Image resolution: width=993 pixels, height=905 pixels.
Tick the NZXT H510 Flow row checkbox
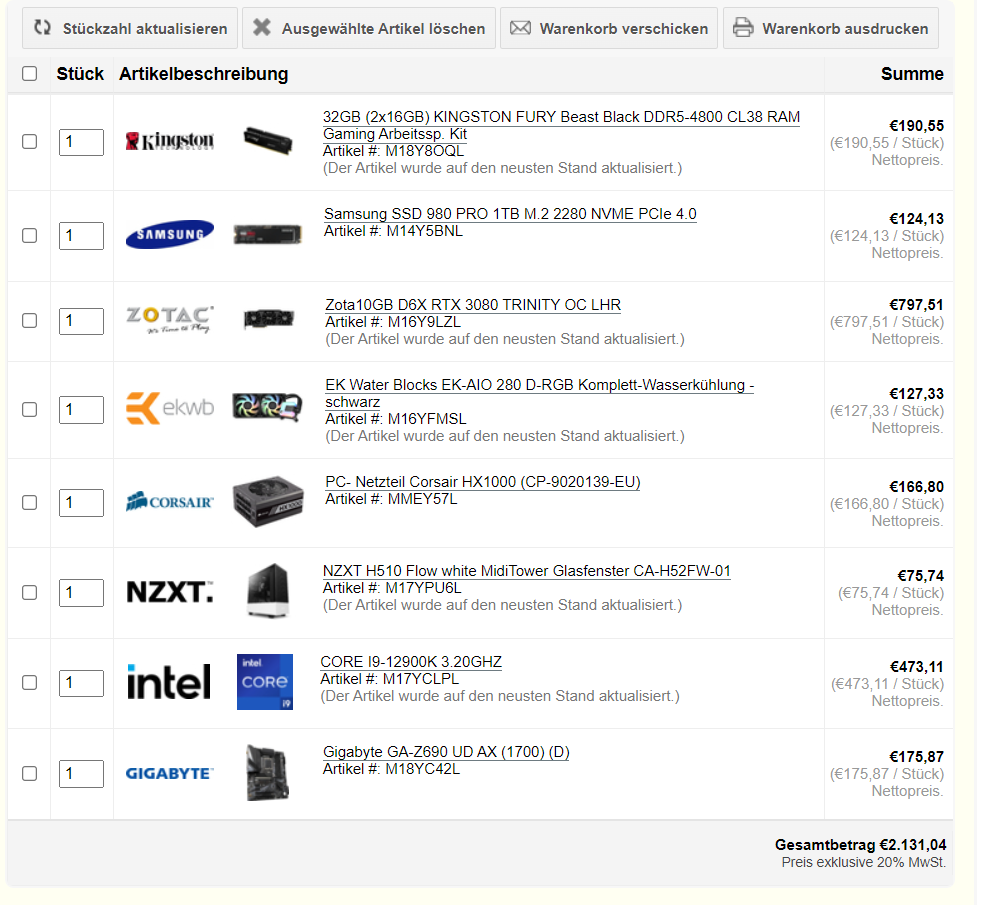pos(29,592)
